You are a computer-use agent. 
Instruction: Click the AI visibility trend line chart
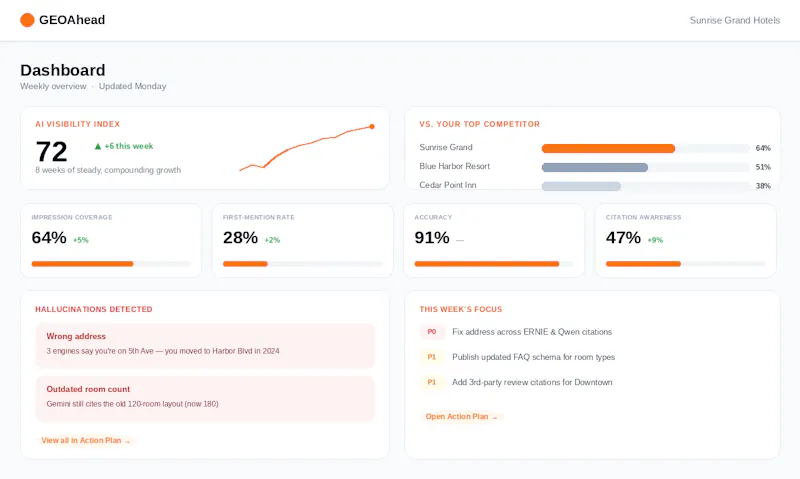307,148
